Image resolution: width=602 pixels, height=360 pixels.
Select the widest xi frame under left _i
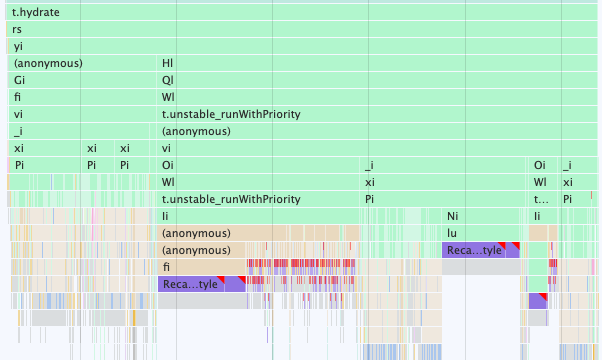[45, 148]
